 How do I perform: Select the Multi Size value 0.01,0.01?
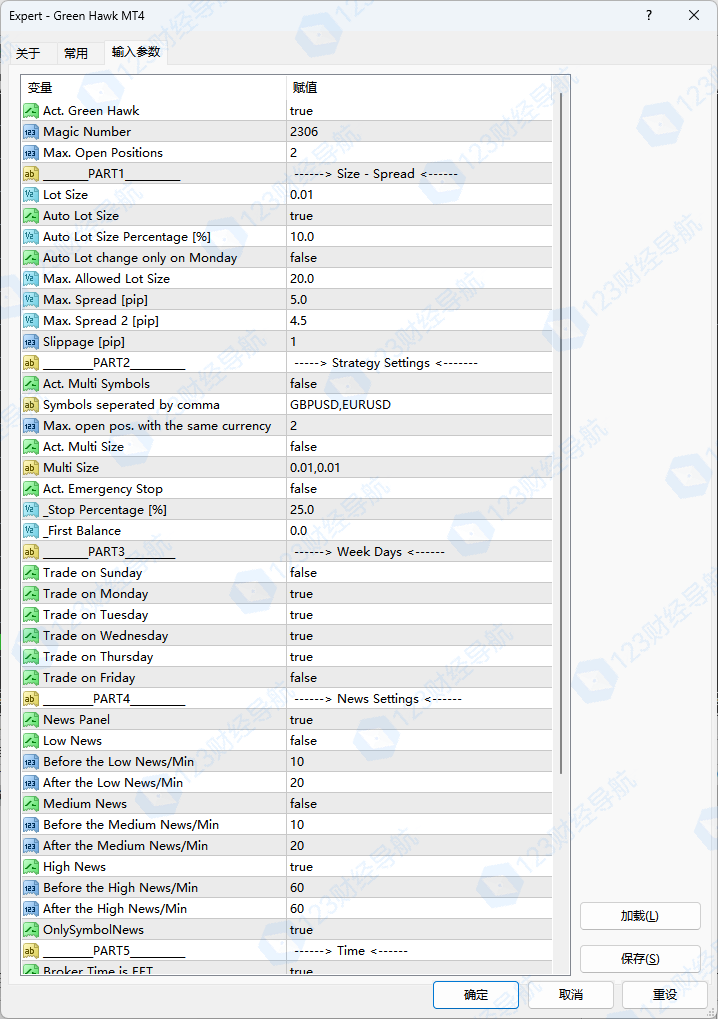point(315,468)
